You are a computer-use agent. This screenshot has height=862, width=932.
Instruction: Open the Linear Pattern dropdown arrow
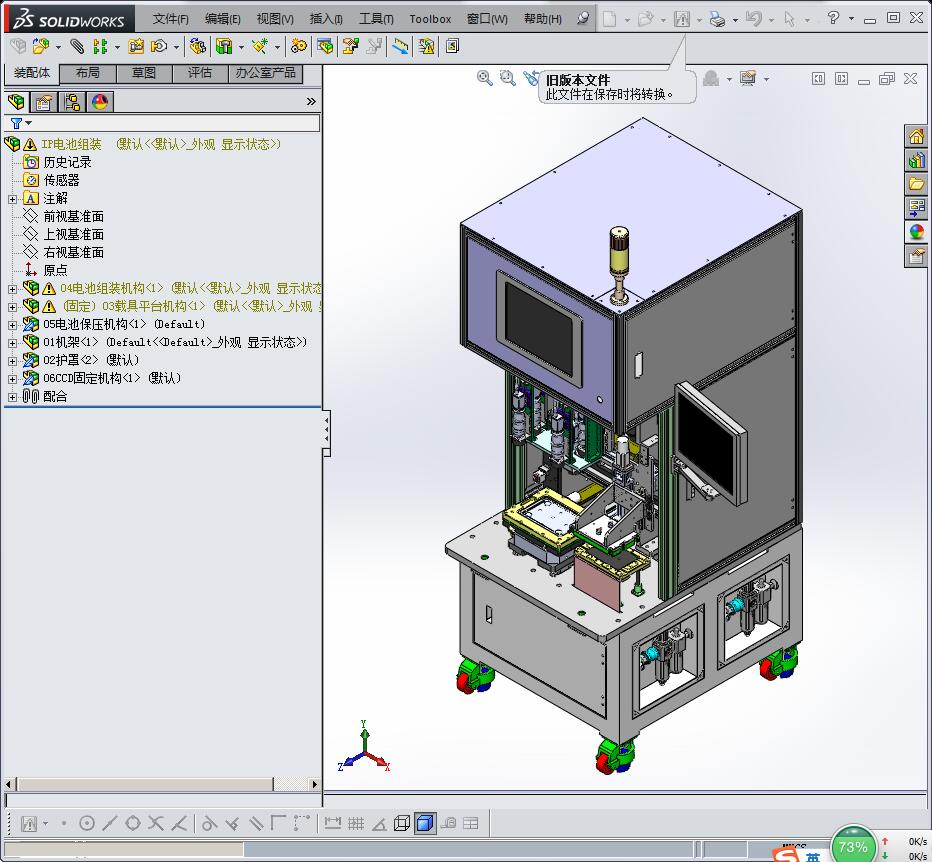[x=117, y=47]
